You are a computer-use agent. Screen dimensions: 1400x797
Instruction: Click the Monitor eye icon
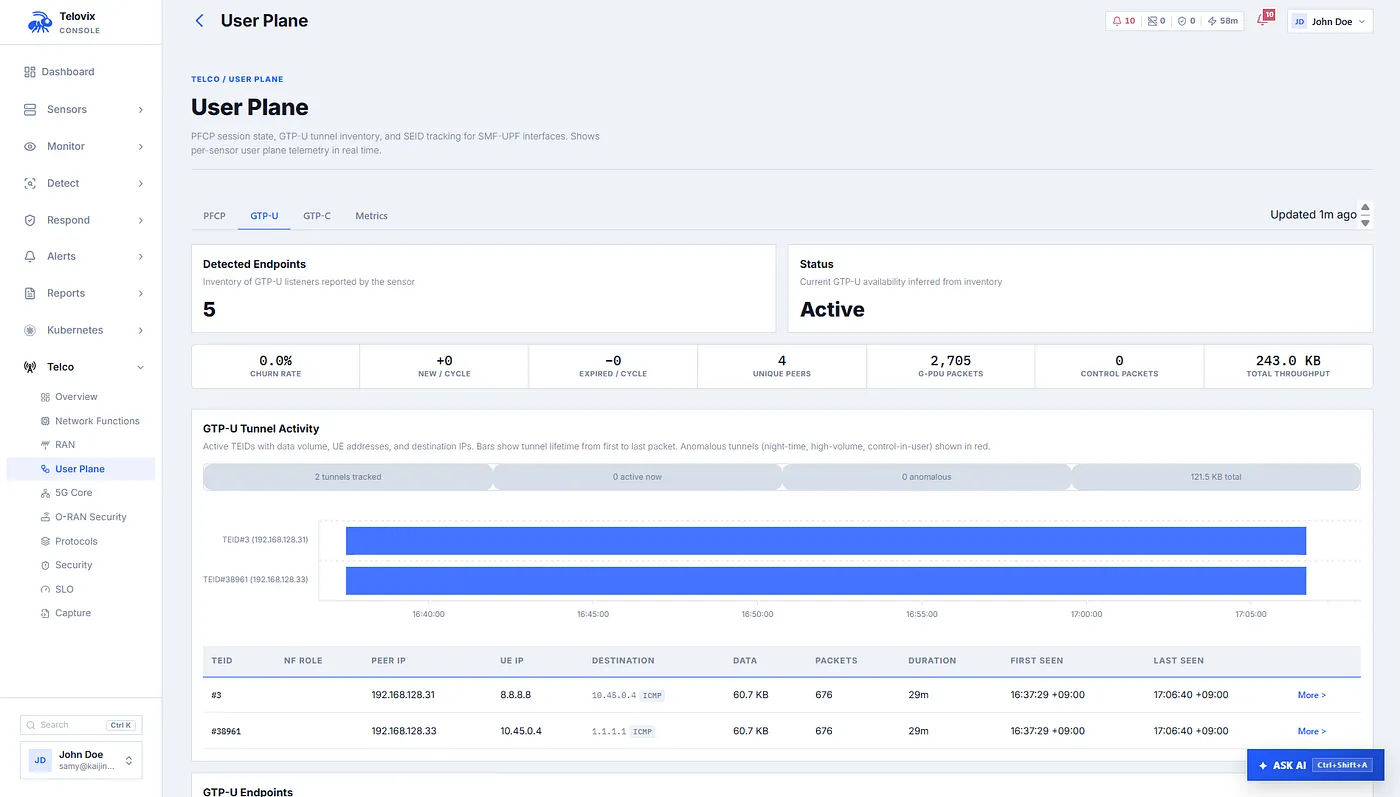tap(30, 146)
